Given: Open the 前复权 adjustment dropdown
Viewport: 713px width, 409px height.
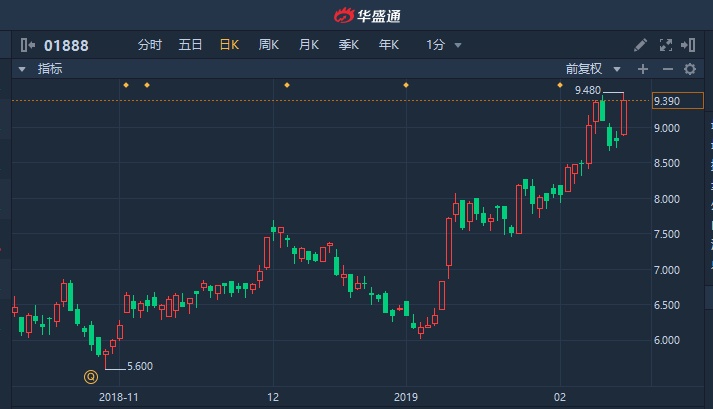Looking at the screenshot, I should [593, 69].
